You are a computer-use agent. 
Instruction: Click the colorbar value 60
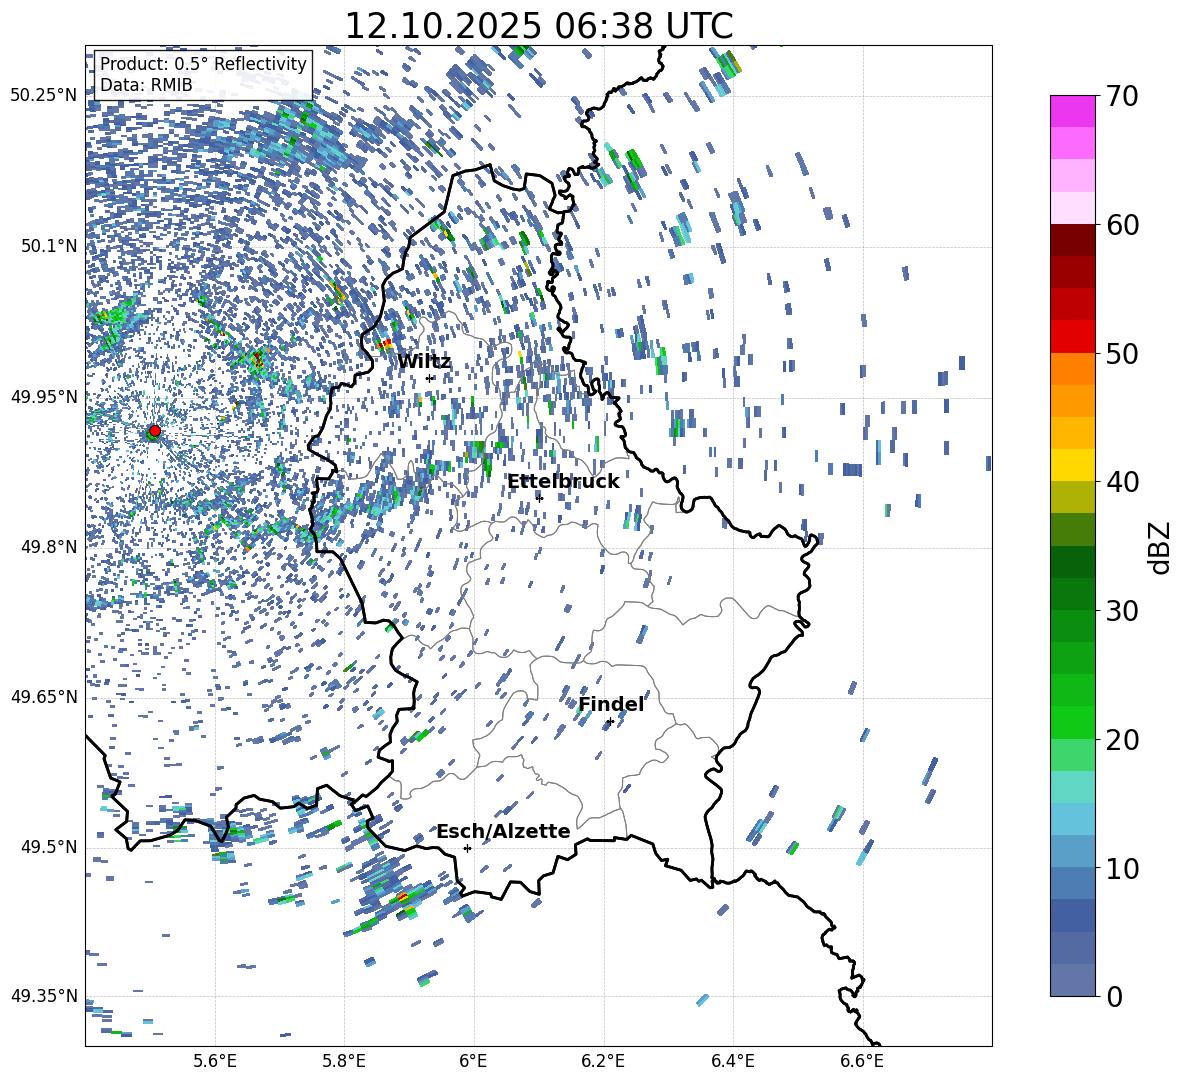coord(1123,225)
